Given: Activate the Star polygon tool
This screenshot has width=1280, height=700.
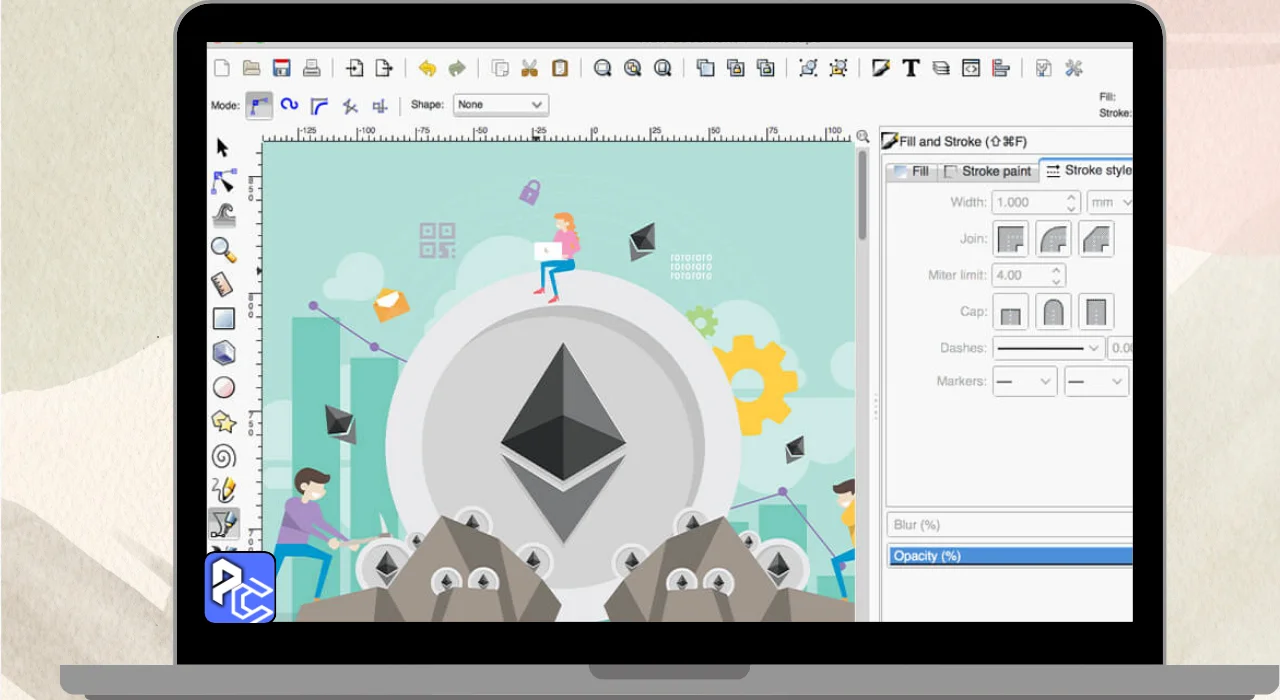Looking at the screenshot, I should [x=223, y=422].
